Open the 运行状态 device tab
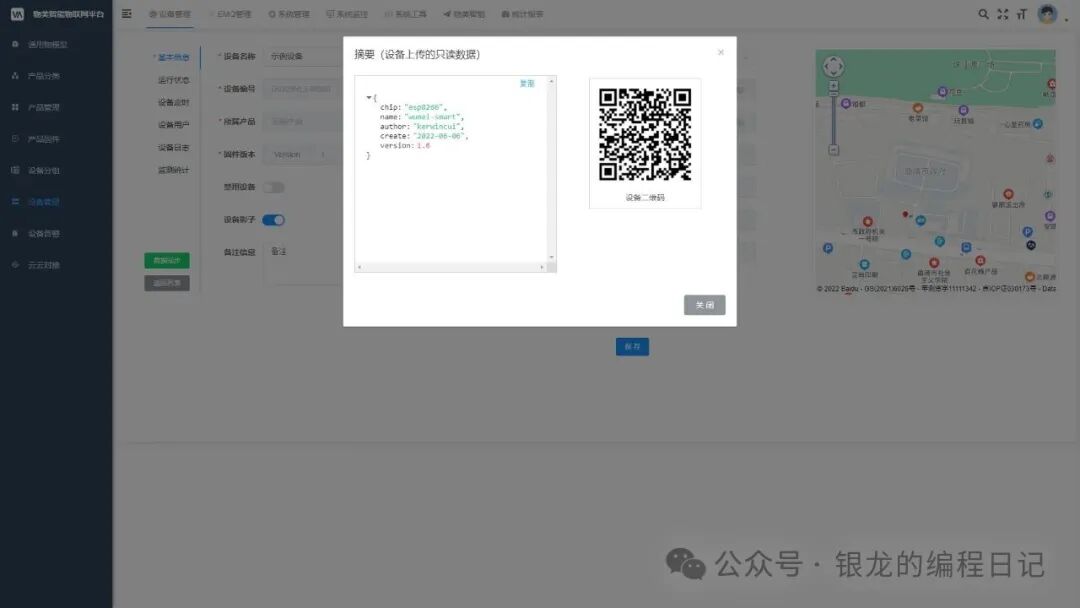The width and height of the screenshot is (1080, 608). pos(173,80)
